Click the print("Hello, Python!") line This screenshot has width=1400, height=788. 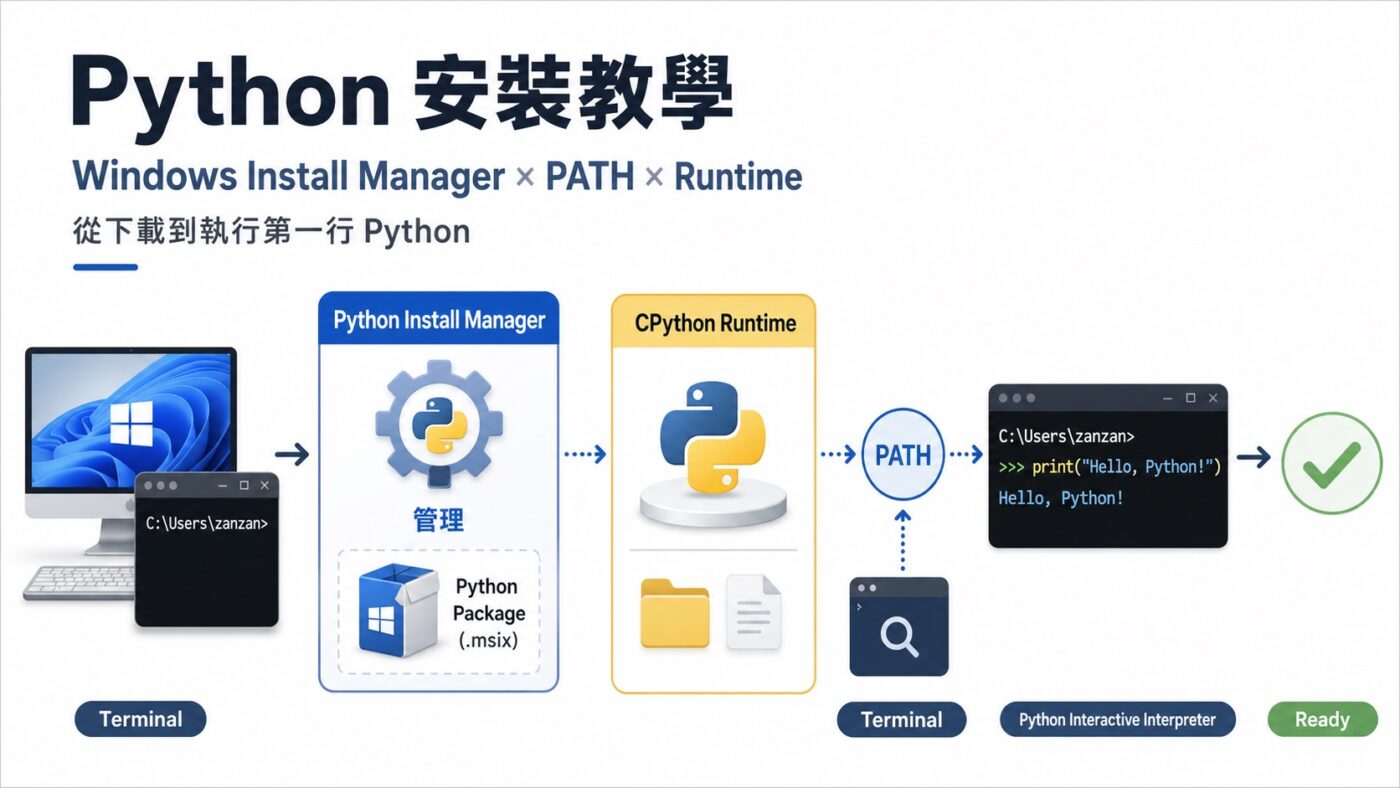click(x=1110, y=466)
